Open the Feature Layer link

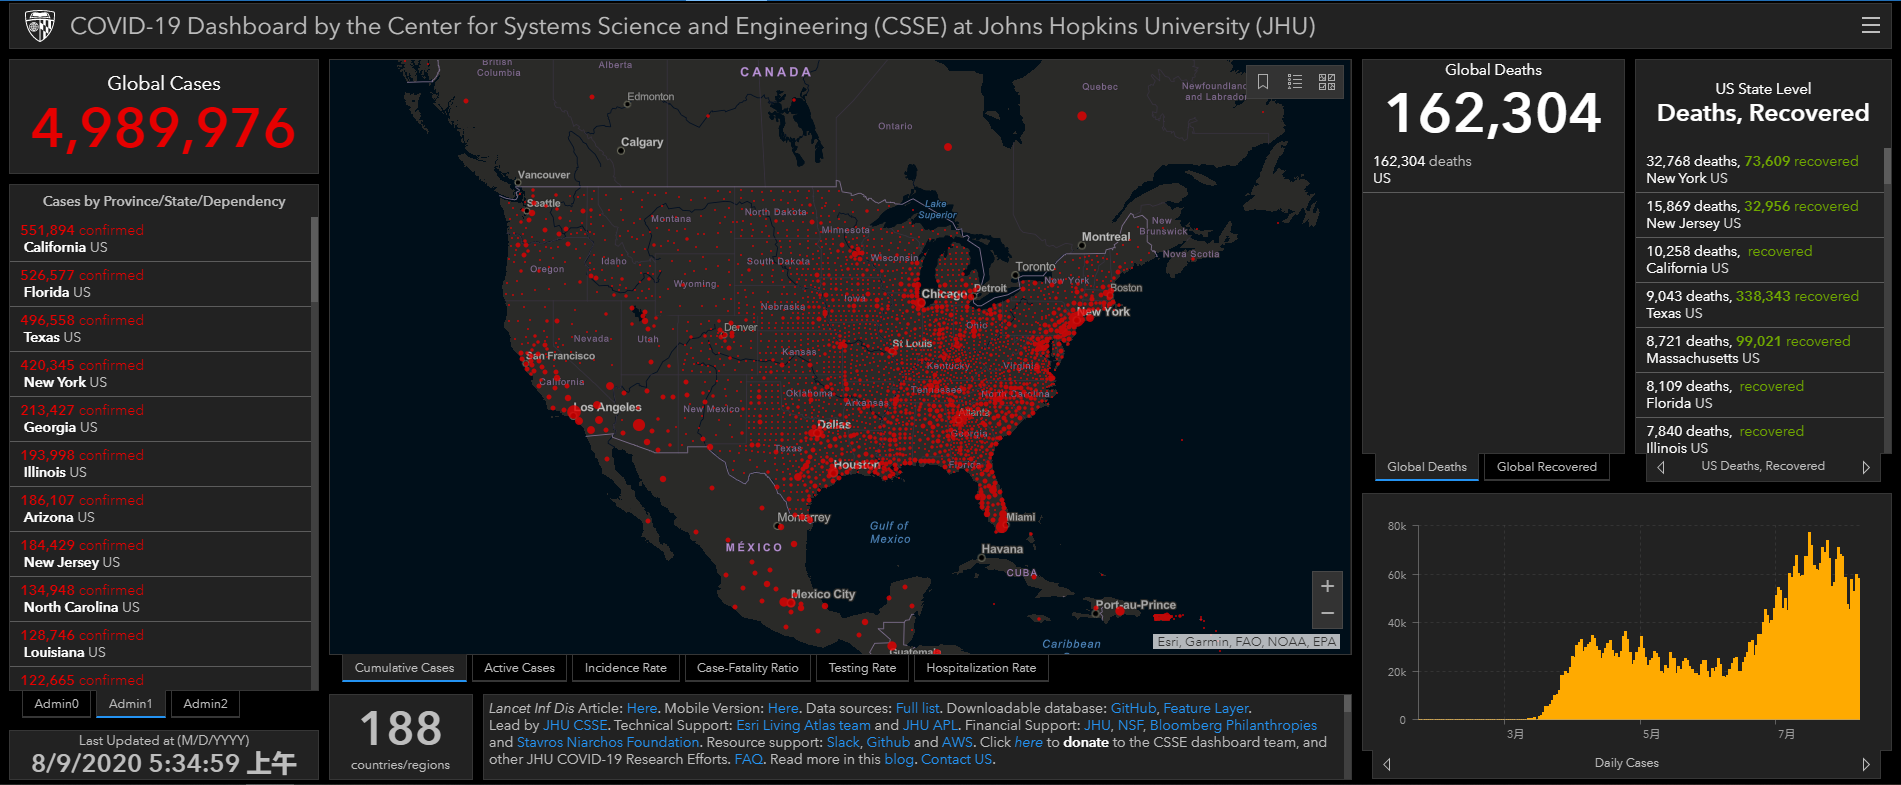pos(1206,708)
